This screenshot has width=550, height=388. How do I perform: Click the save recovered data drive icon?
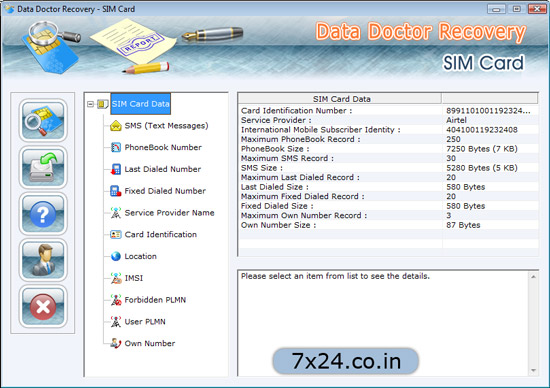[43, 167]
